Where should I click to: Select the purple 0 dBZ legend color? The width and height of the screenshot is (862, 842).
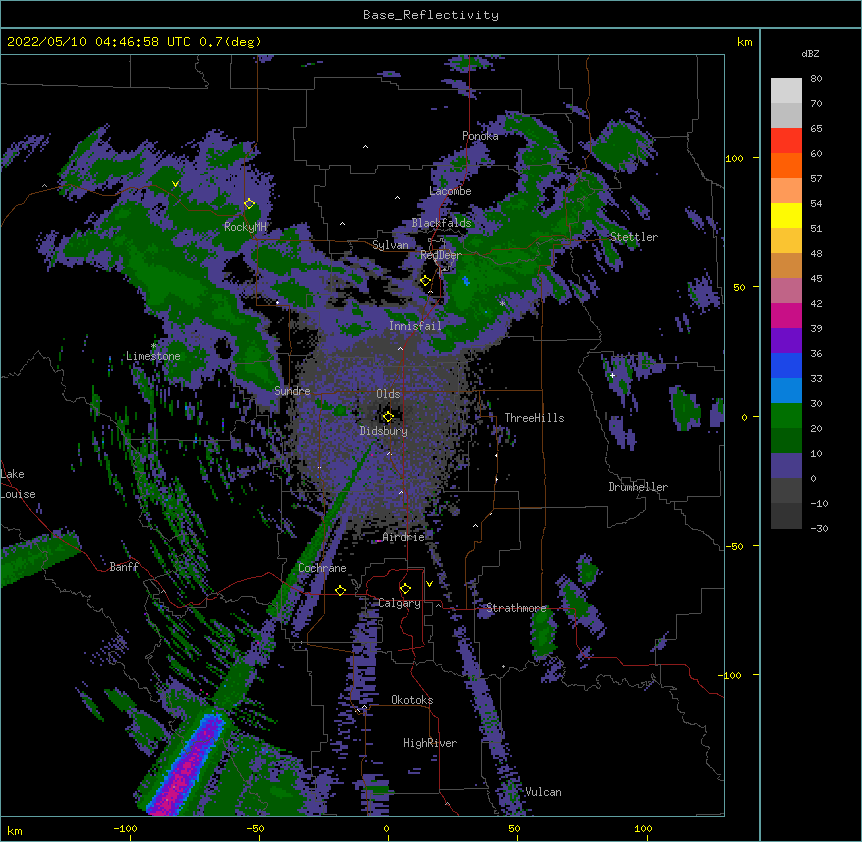click(786, 466)
